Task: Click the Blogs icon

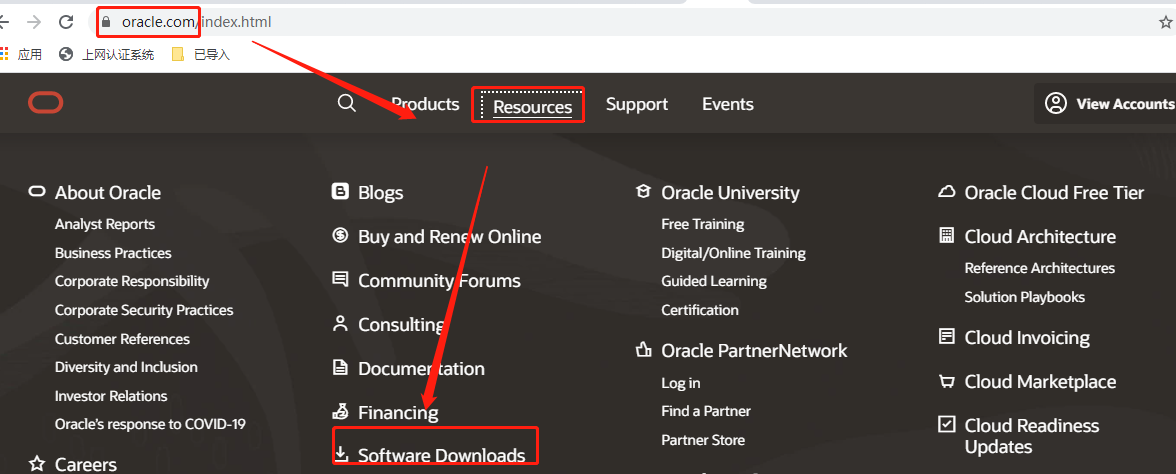Action: coord(340,192)
